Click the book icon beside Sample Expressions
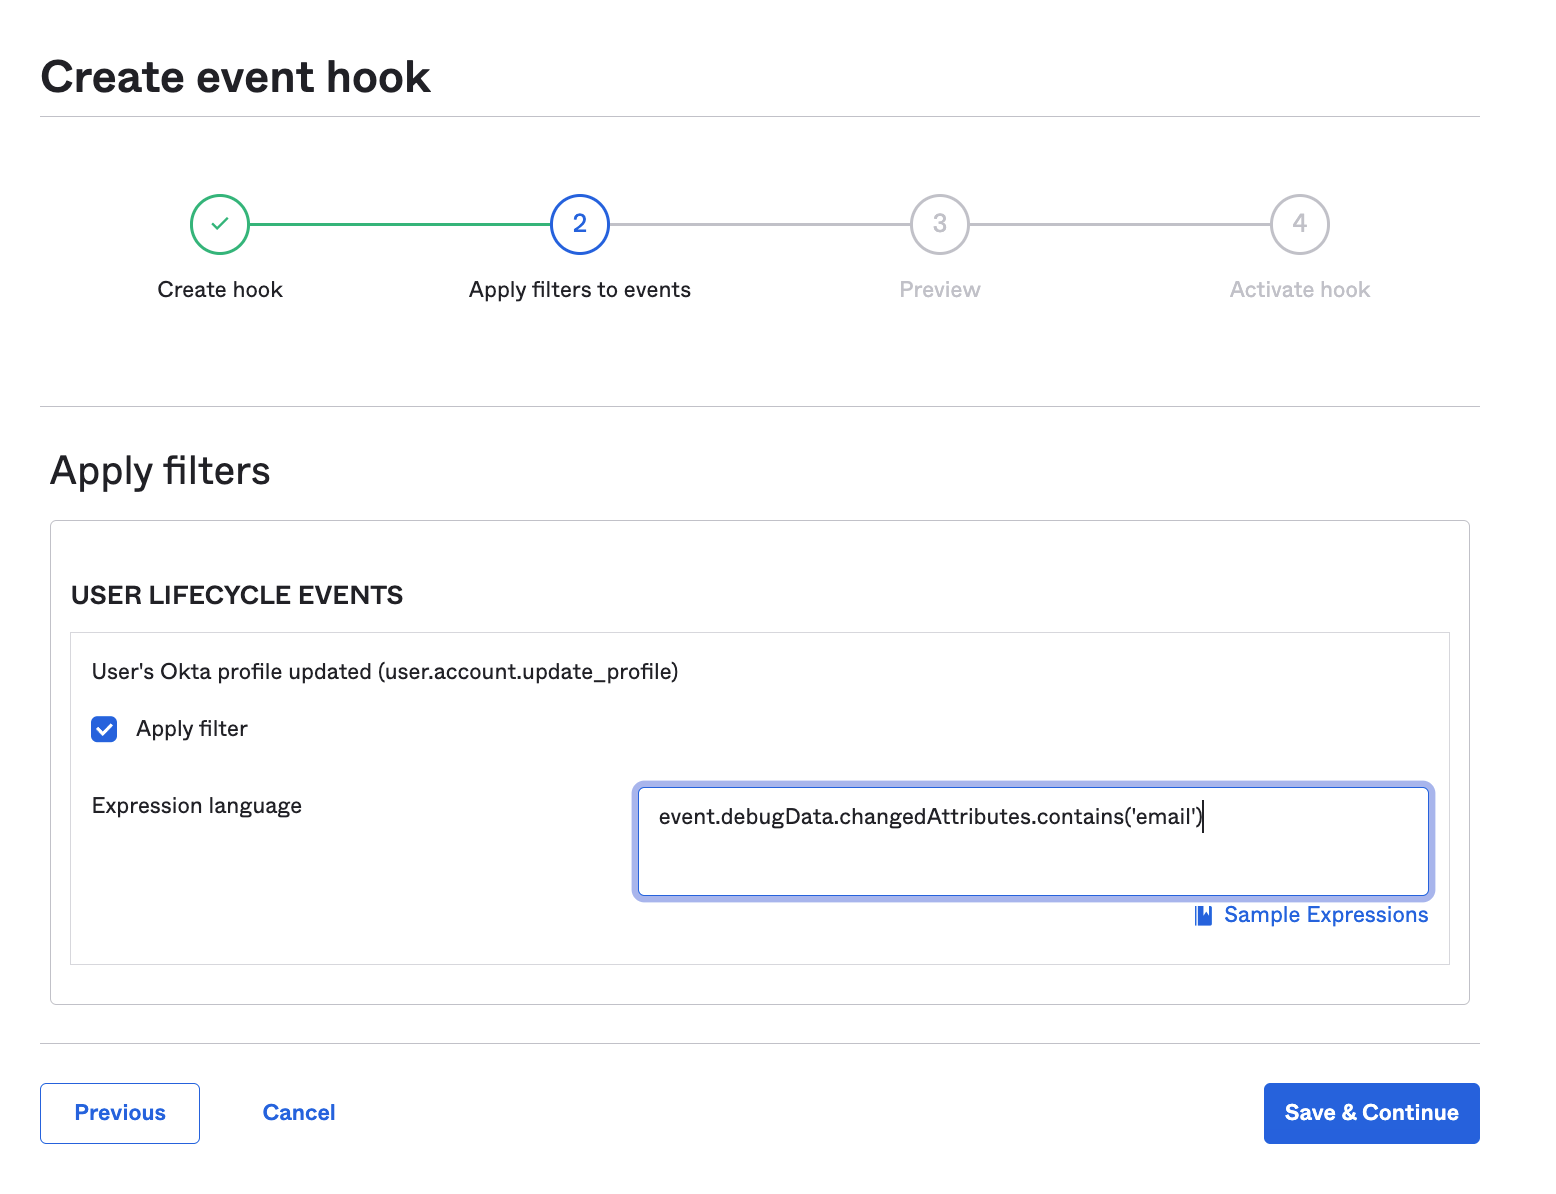This screenshot has width=1556, height=1194. point(1204,915)
